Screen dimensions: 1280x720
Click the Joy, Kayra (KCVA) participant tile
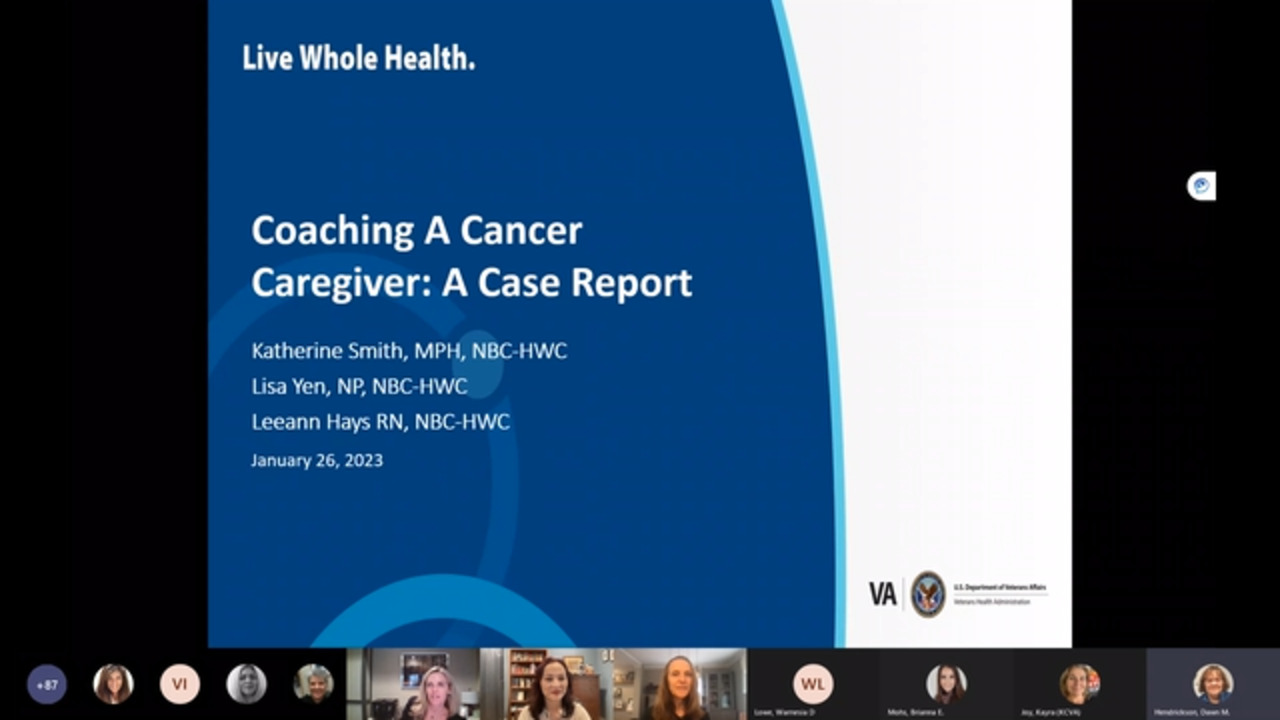coord(1079,684)
